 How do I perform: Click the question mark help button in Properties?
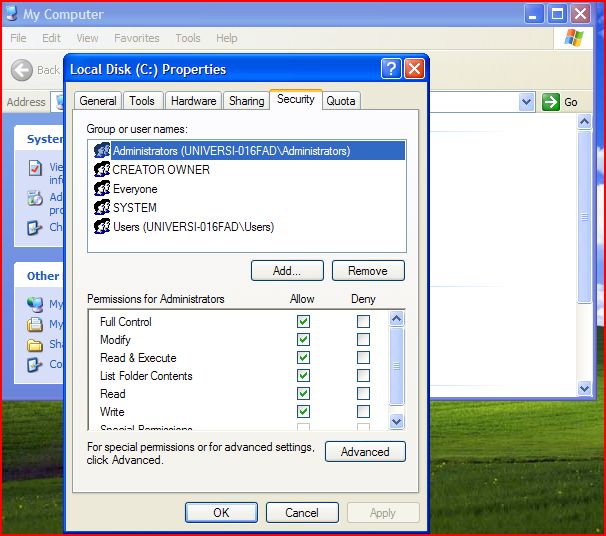(x=391, y=69)
